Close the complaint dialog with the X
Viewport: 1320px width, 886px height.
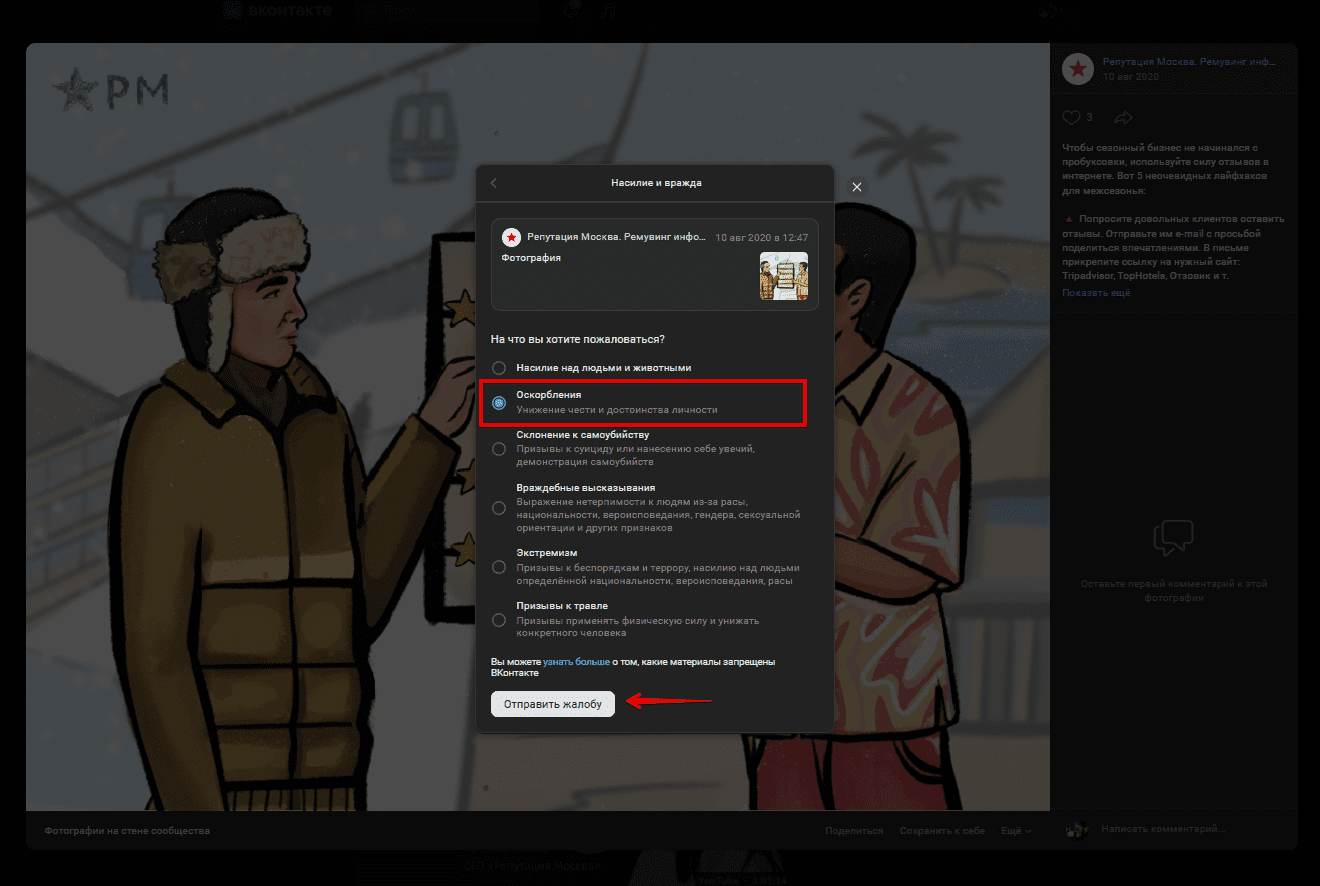[x=857, y=187]
